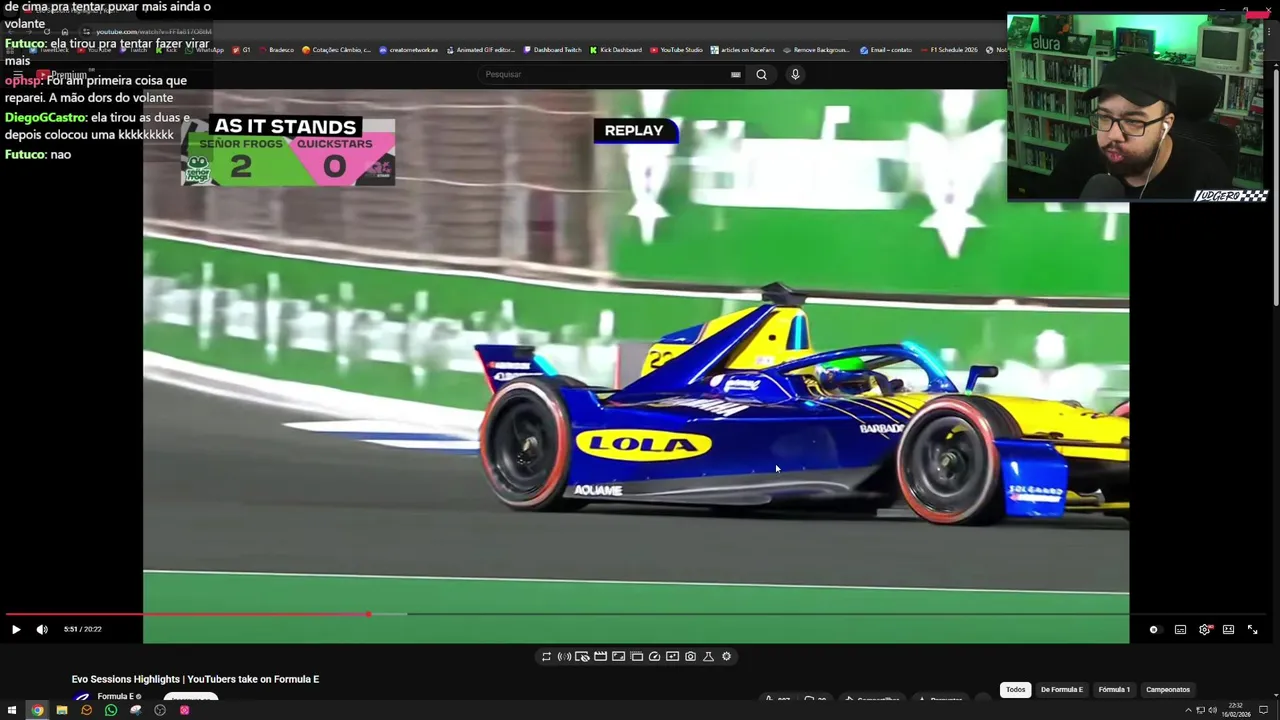This screenshot has height=720, width=1280.
Task: Open the 'Formula E' channel name
Action: (x=115, y=696)
